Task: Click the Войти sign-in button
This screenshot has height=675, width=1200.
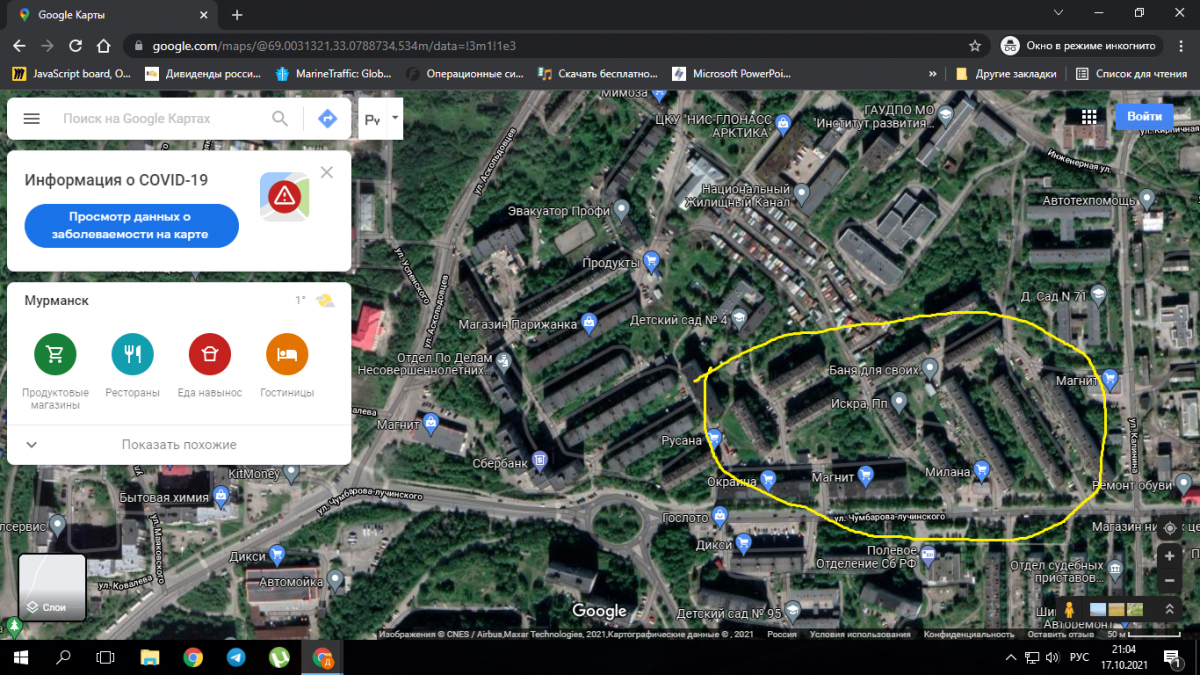Action: pos(1144,117)
